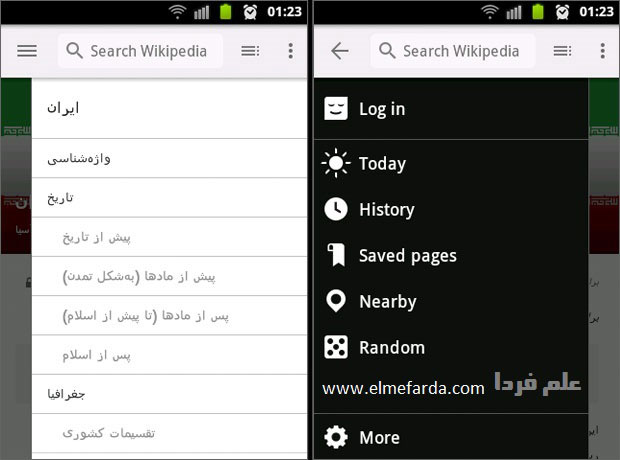Open overflow menu on left screen

pos(290,51)
